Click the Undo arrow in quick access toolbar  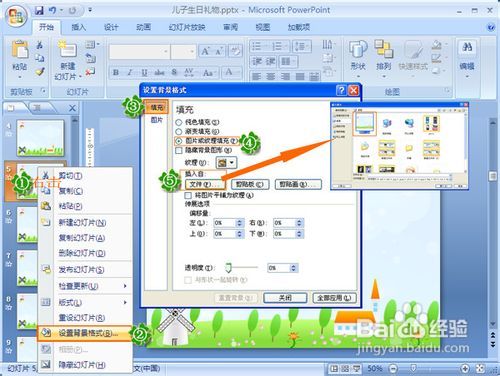52,10
